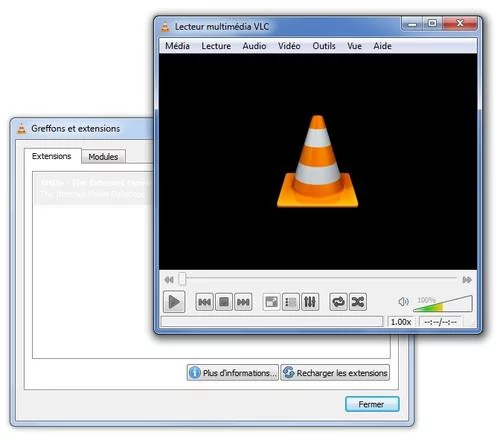Image resolution: width=500 pixels, height=440 pixels.
Task: Start playback with the Play button
Action: coord(174,302)
